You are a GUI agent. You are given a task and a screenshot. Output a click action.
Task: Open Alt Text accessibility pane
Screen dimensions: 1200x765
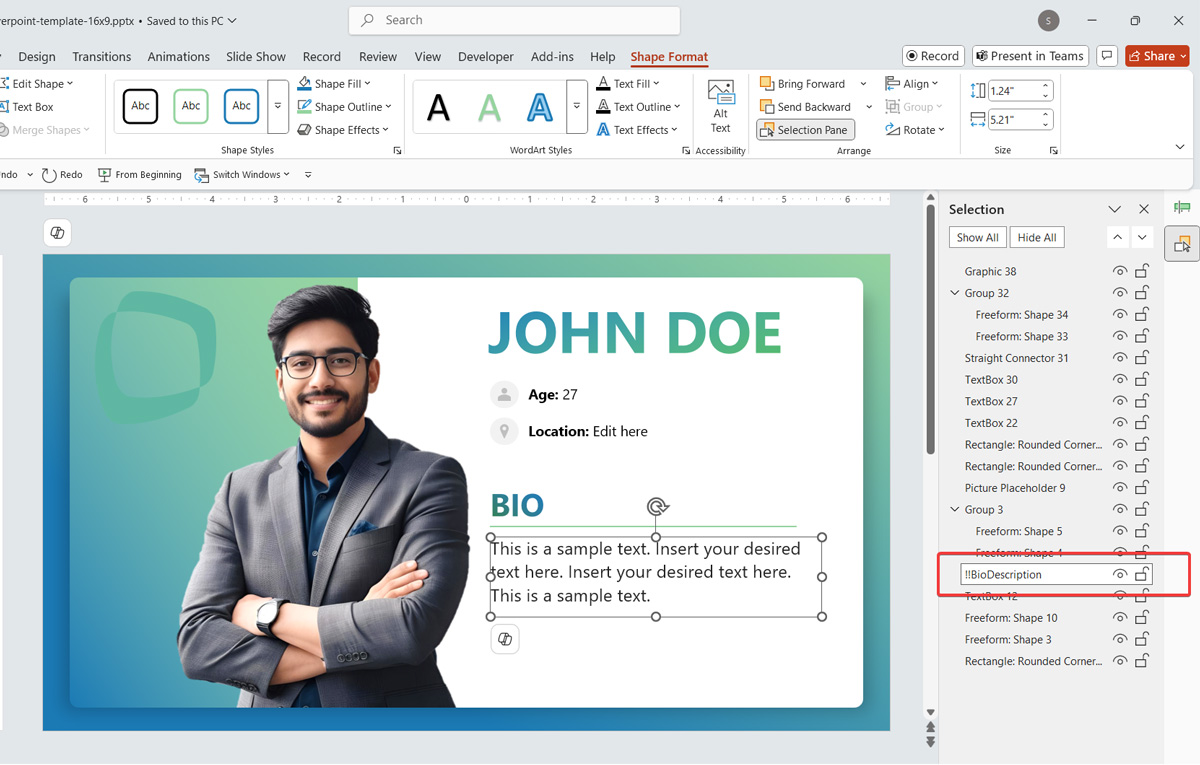(720, 106)
